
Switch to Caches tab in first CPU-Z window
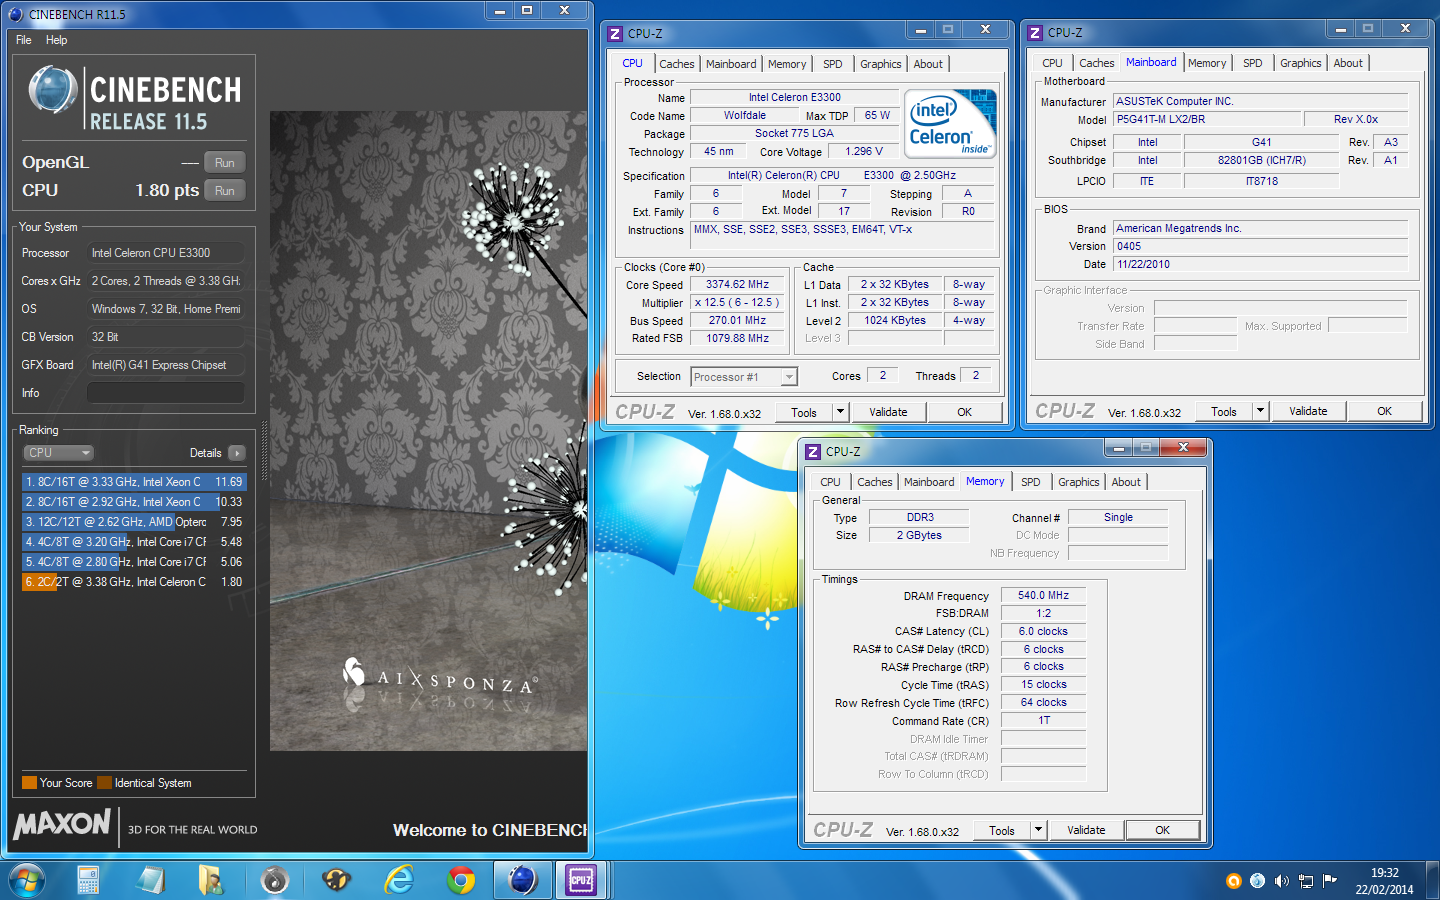click(x=677, y=64)
